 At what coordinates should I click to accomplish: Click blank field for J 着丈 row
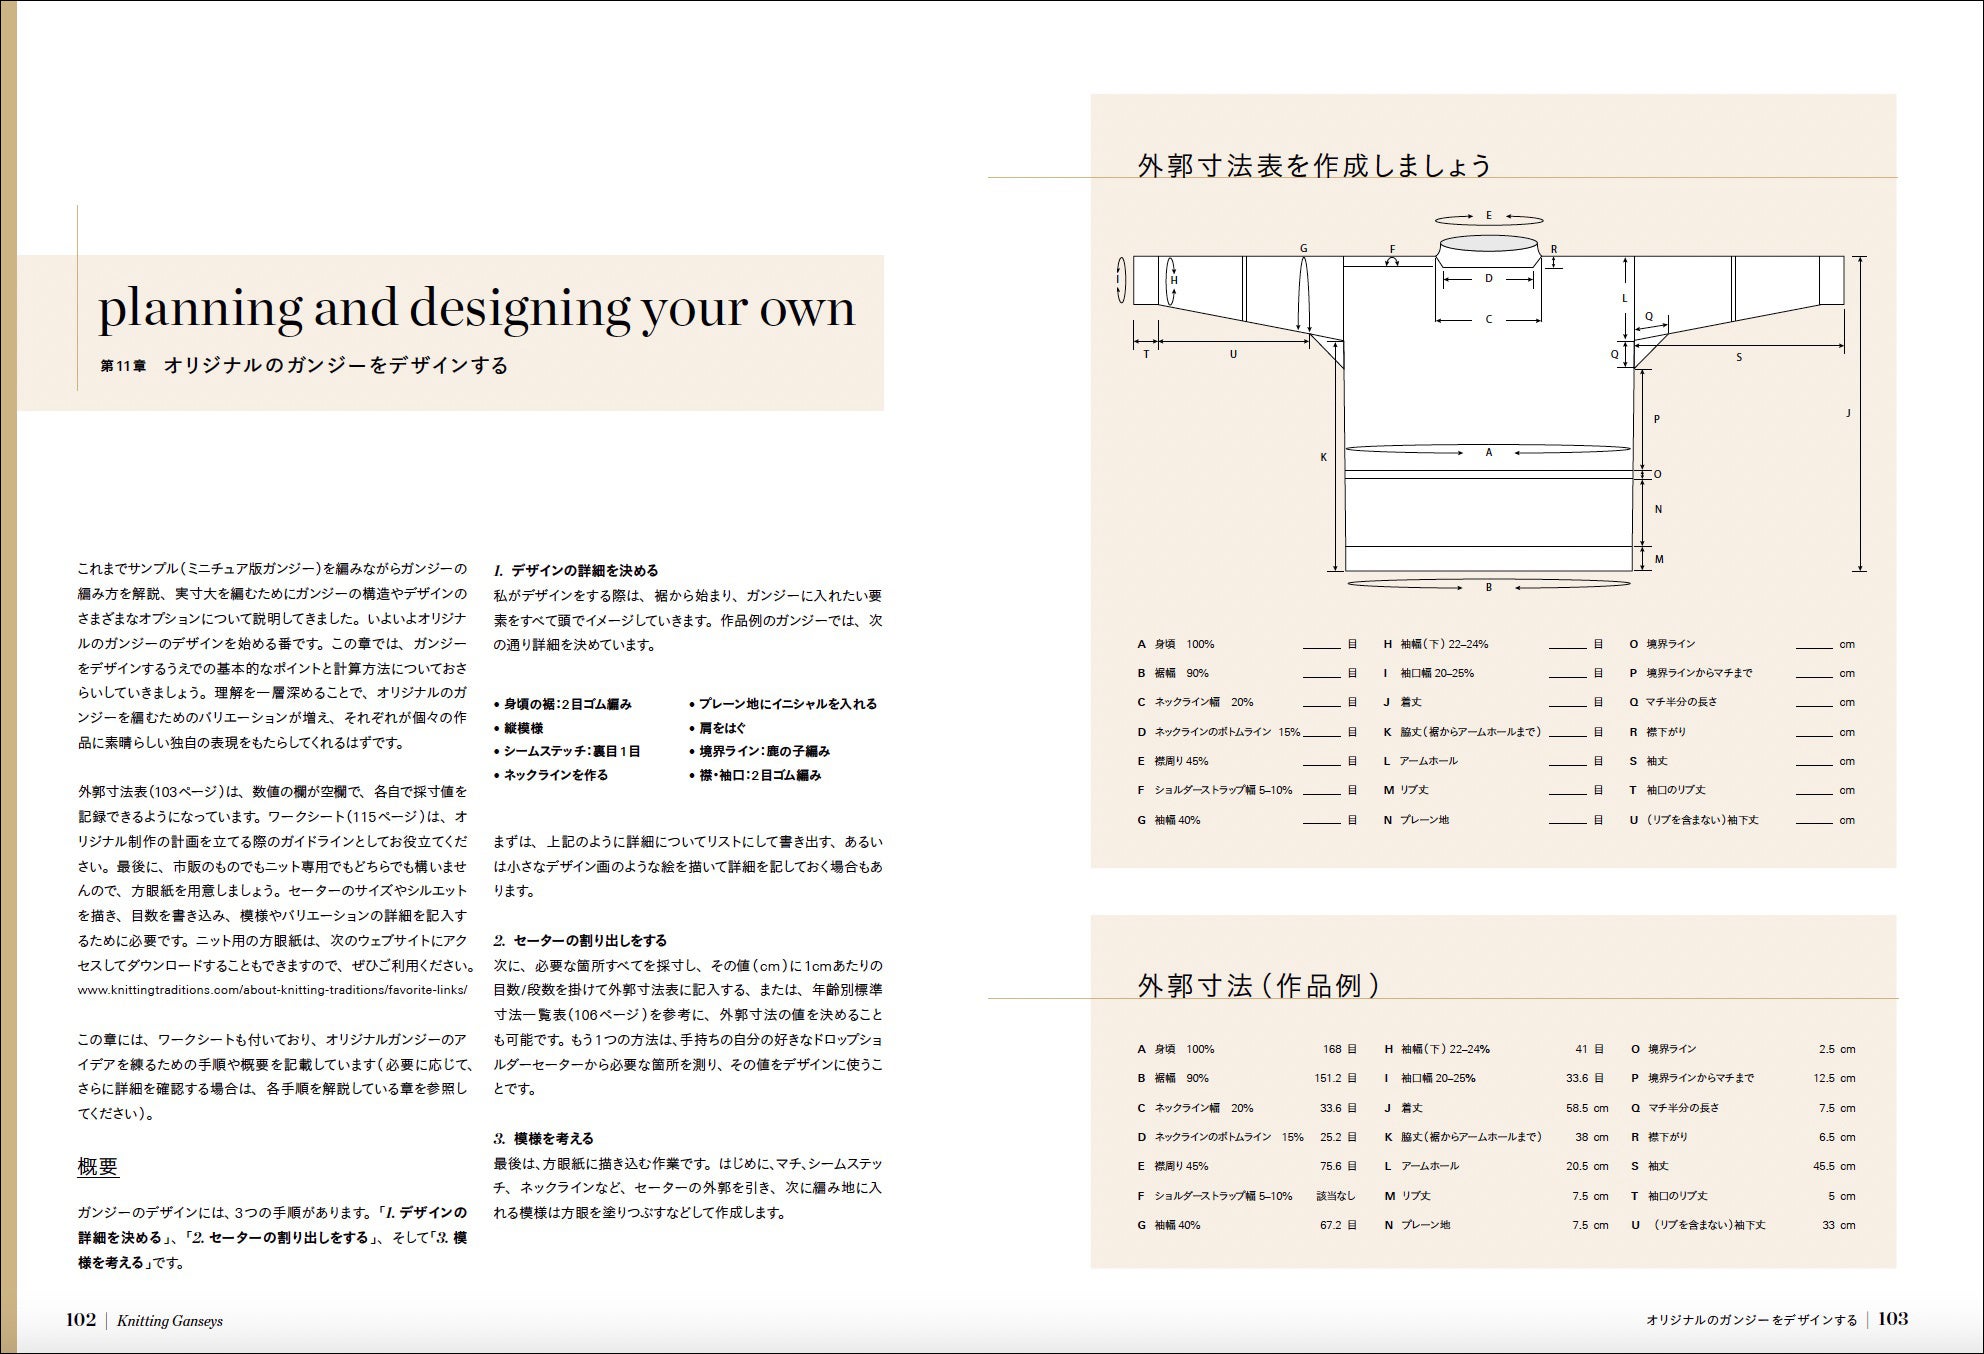1567,702
